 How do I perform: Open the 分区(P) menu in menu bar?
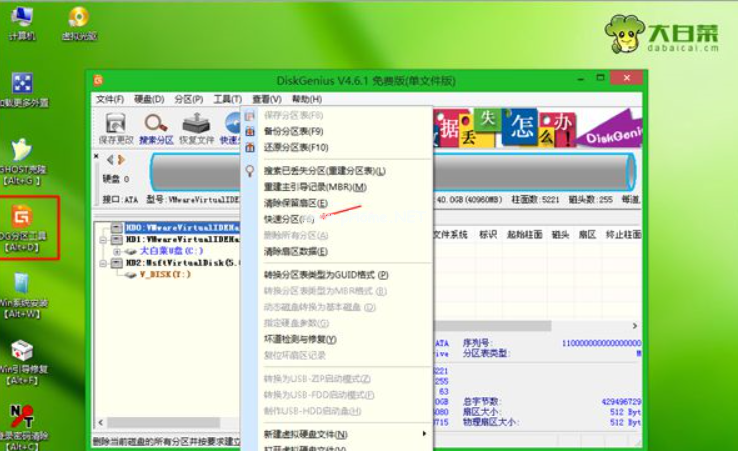pos(188,99)
